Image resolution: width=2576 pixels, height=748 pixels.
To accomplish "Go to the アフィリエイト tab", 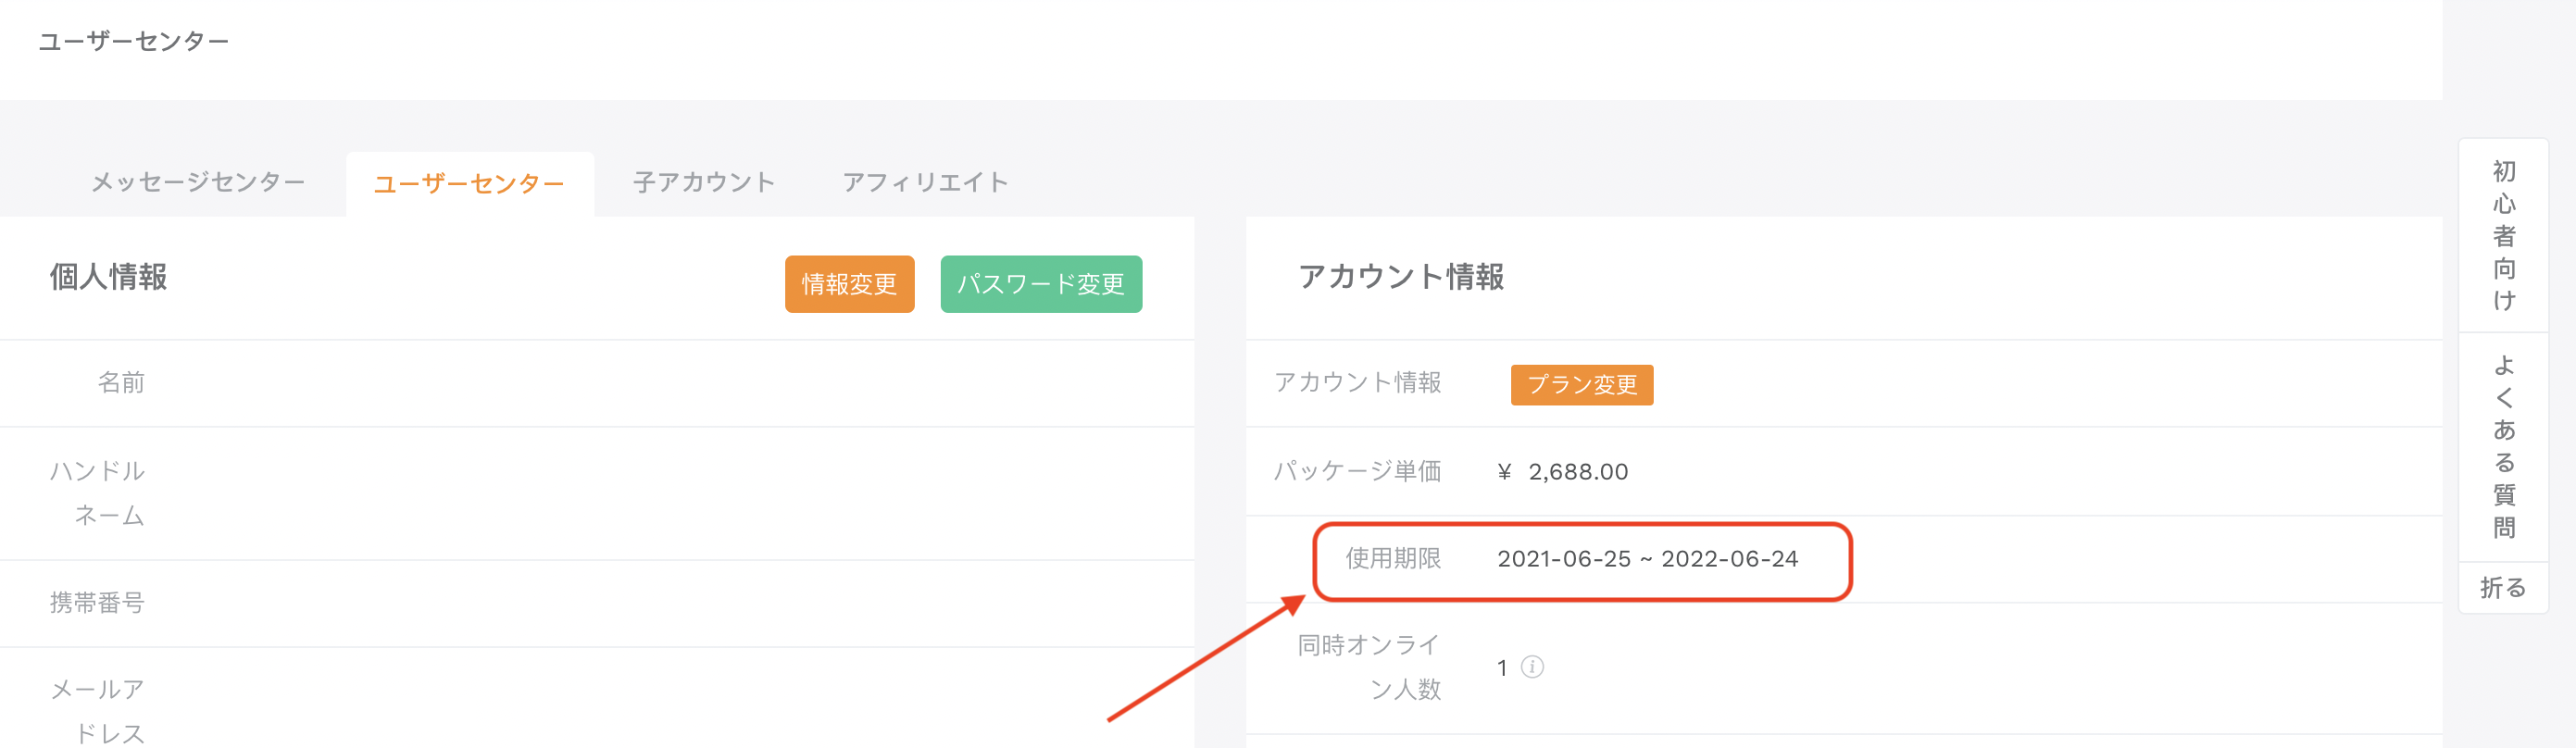I will pyautogui.click(x=925, y=182).
